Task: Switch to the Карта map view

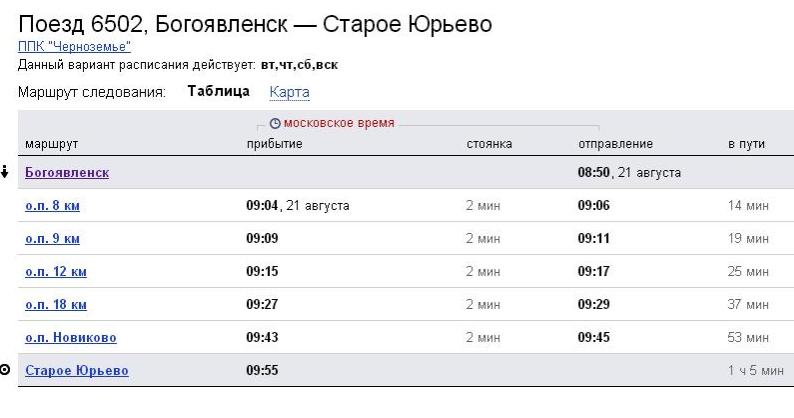Action: pos(290,92)
